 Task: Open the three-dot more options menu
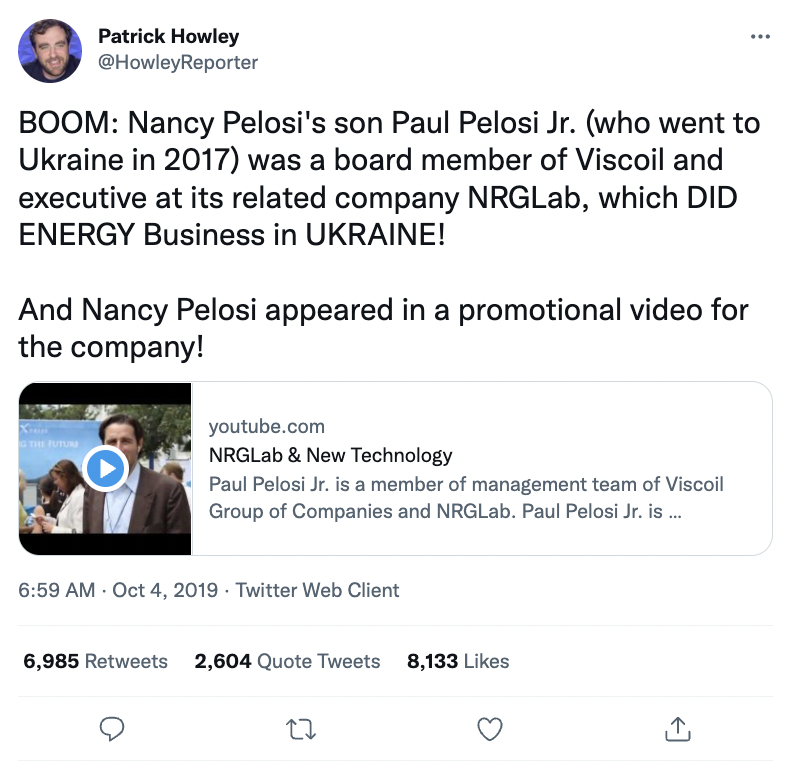point(760,37)
